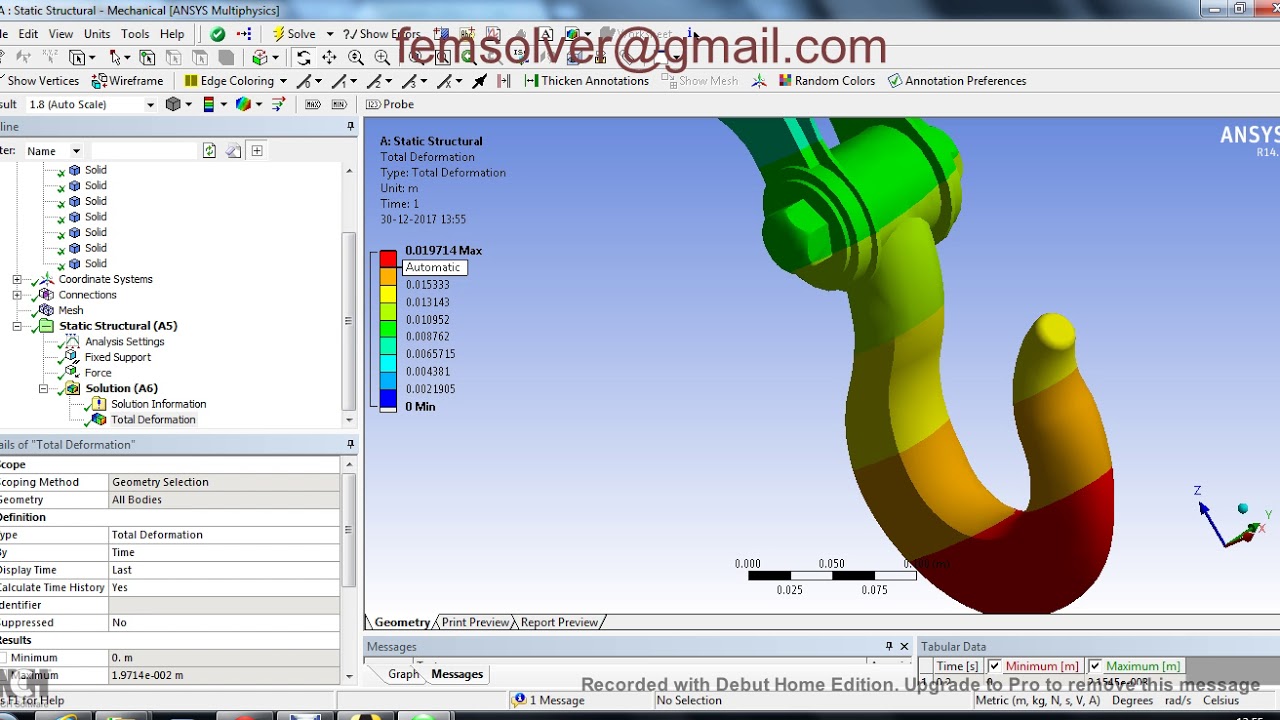
Task: Open the Units menu
Action: coord(97,34)
